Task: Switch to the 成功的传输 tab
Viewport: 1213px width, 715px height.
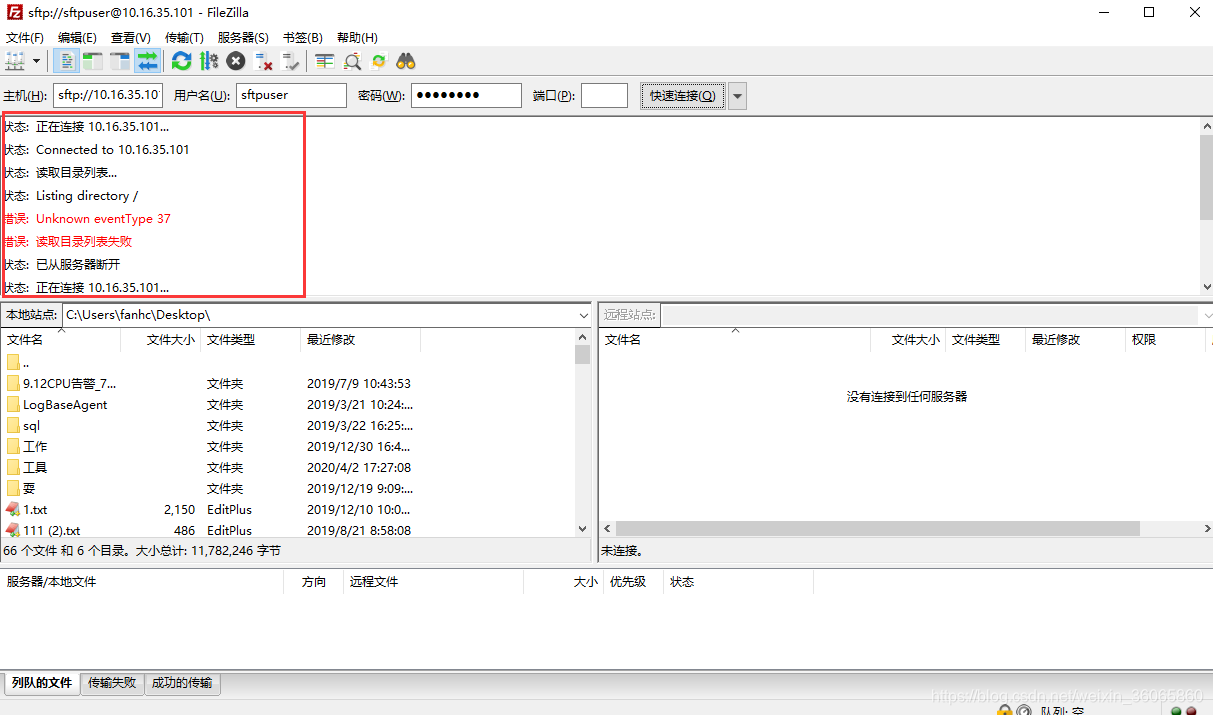Action: [182, 683]
